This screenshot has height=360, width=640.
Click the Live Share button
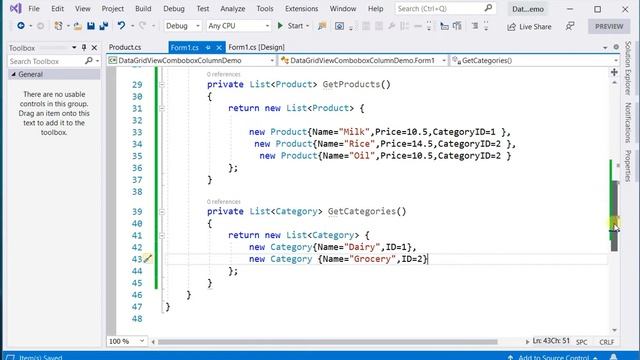(x=529, y=27)
